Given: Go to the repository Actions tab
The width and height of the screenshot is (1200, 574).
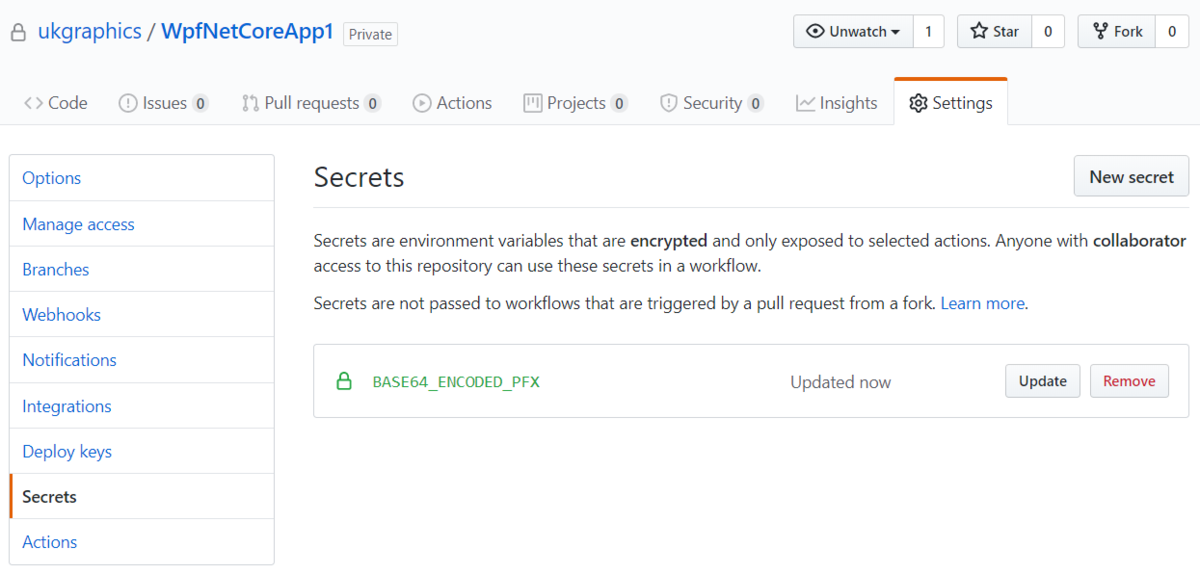Looking at the screenshot, I should [452, 103].
